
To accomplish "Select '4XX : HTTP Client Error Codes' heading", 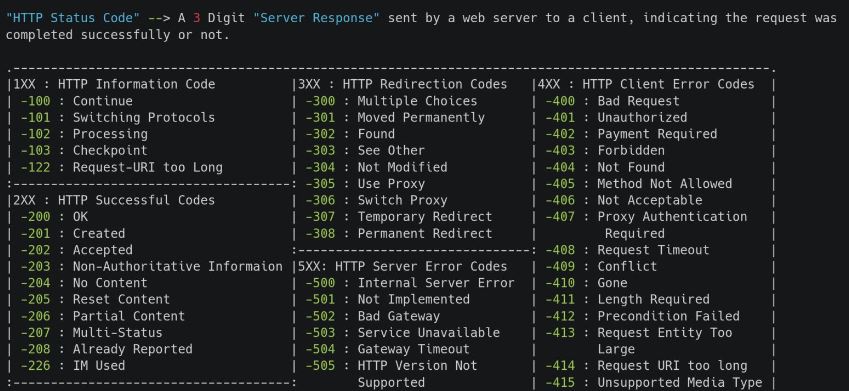I will (x=646, y=84).
